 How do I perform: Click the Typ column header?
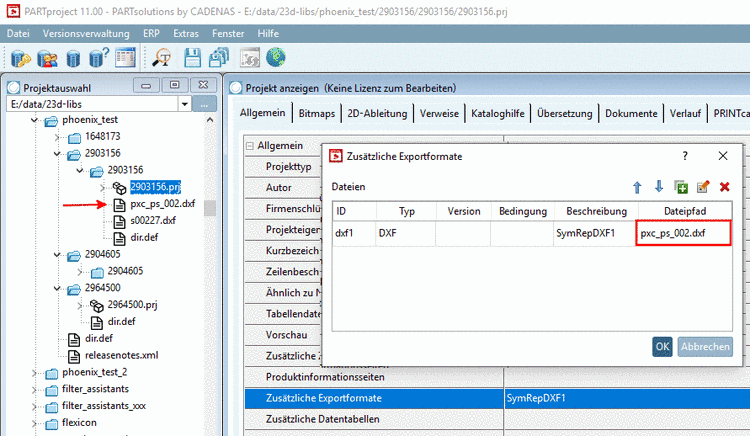pyautogui.click(x=407, y=211)
